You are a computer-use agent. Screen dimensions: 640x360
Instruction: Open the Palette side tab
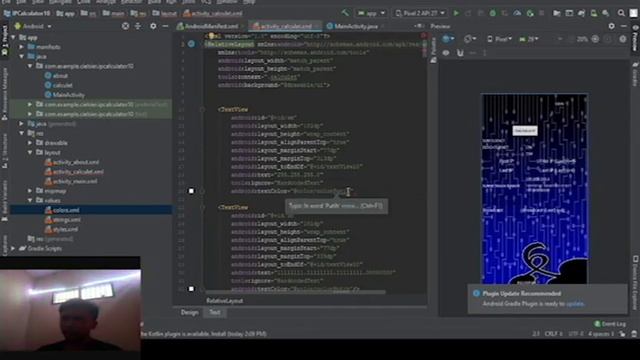click(x=433, y=50)
